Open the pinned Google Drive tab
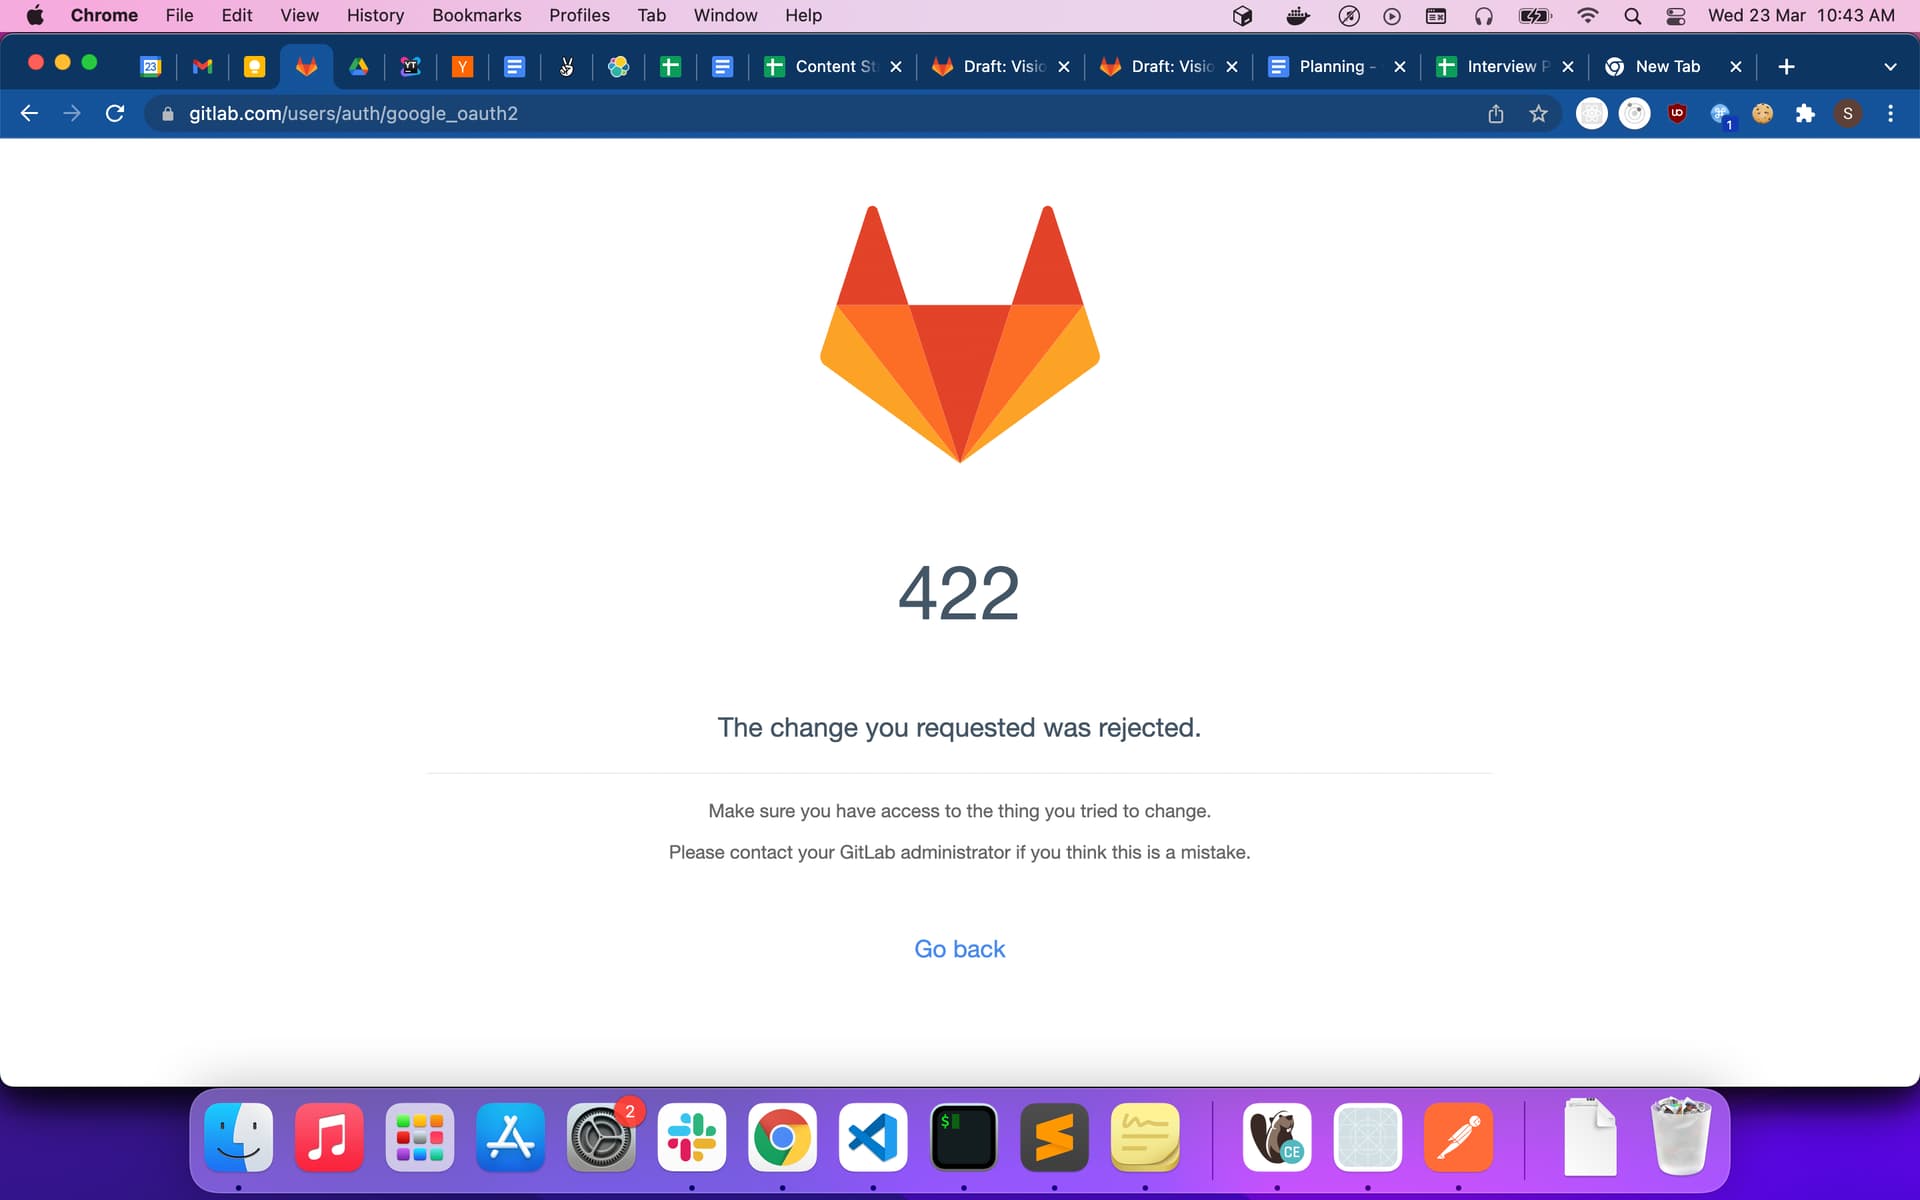Viewport: 1920px width, 1200px height. click(x=358, y=66)
